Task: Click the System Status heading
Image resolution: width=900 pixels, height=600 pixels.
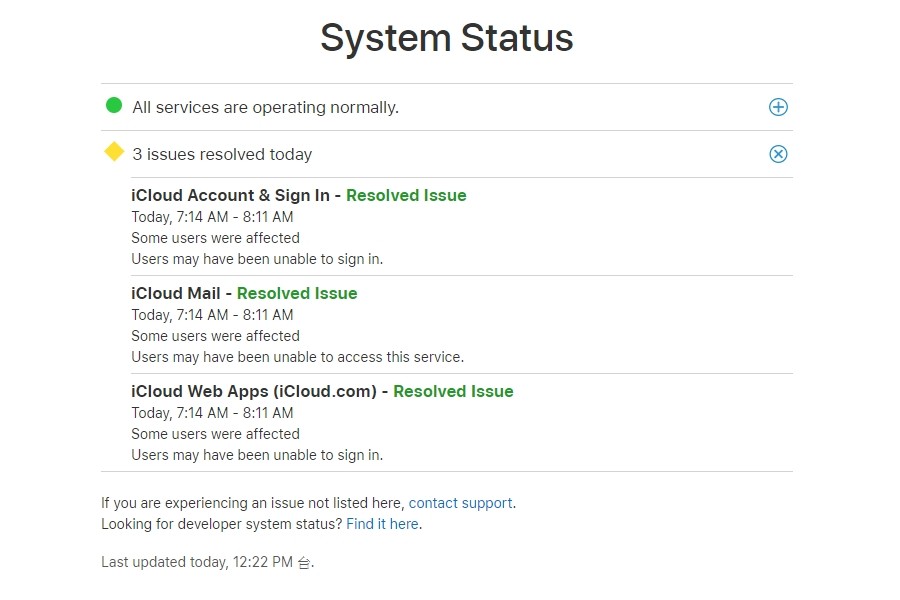Action: (447, 38)
